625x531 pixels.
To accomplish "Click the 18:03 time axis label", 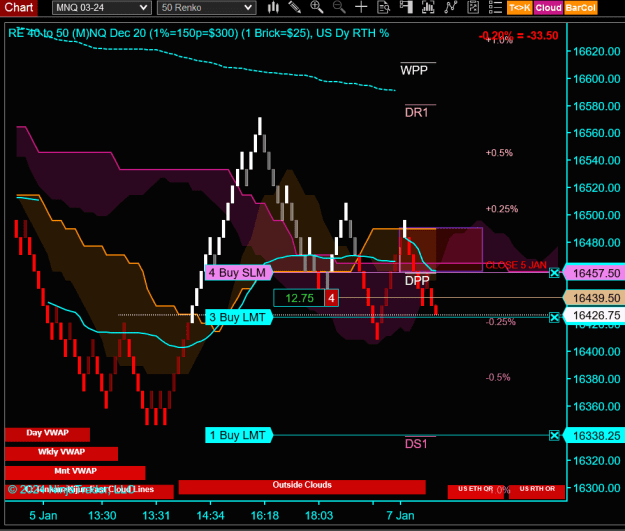I will pyautogui.click(x=319, y=516).
